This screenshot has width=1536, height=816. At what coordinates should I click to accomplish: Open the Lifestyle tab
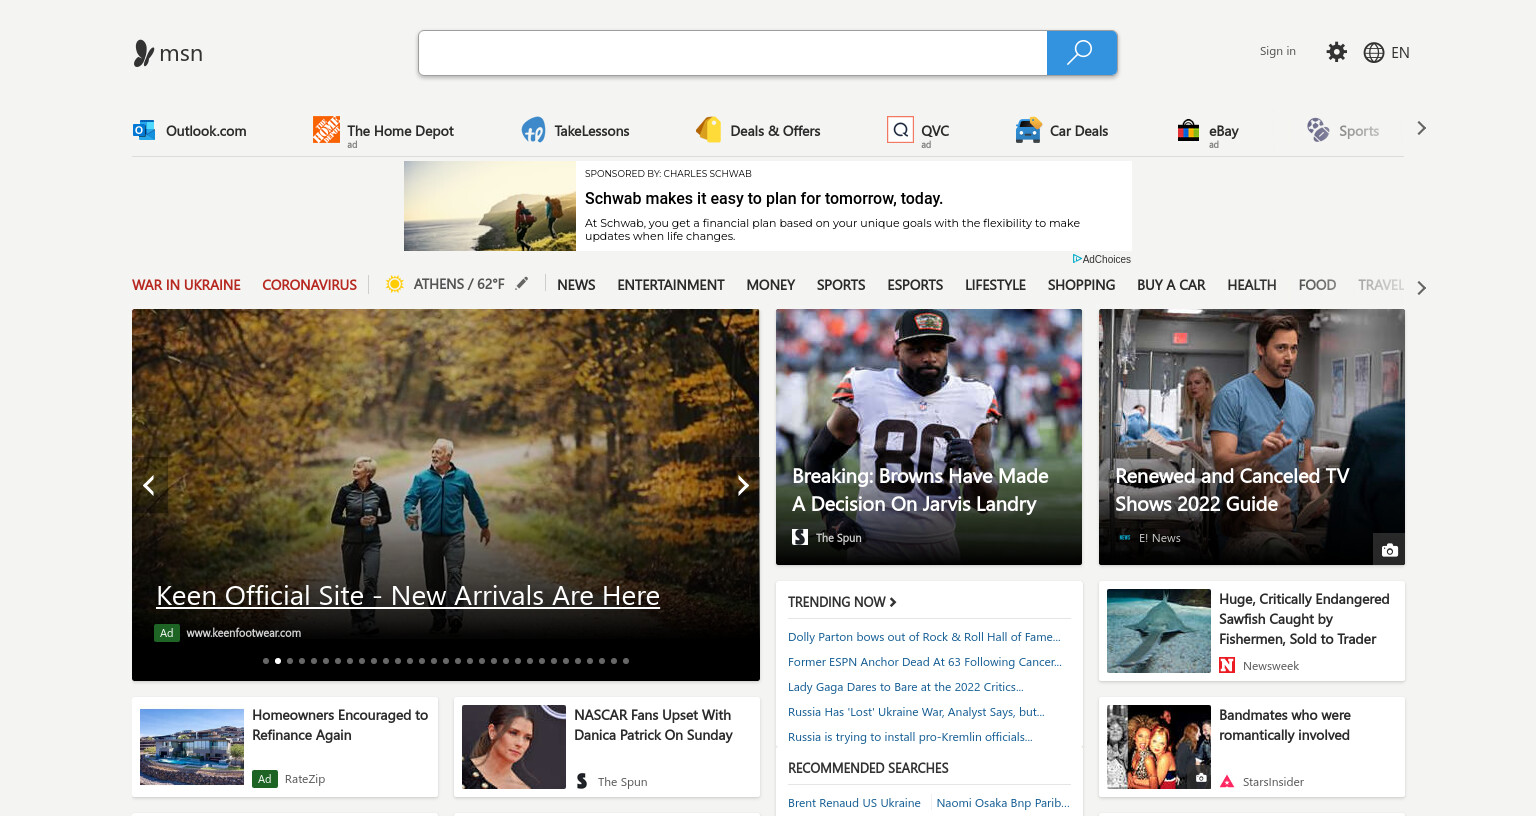995,285
